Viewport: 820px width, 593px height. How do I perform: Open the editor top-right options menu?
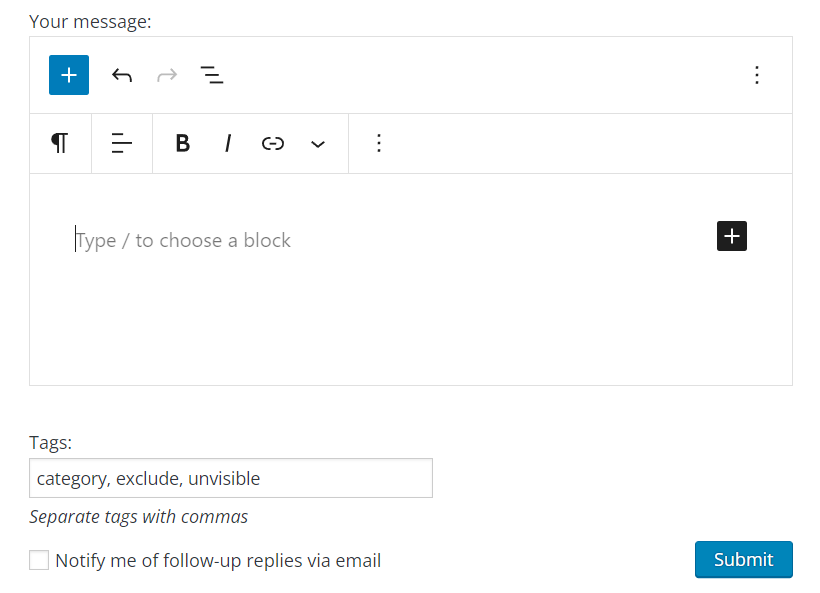[757, 75]
